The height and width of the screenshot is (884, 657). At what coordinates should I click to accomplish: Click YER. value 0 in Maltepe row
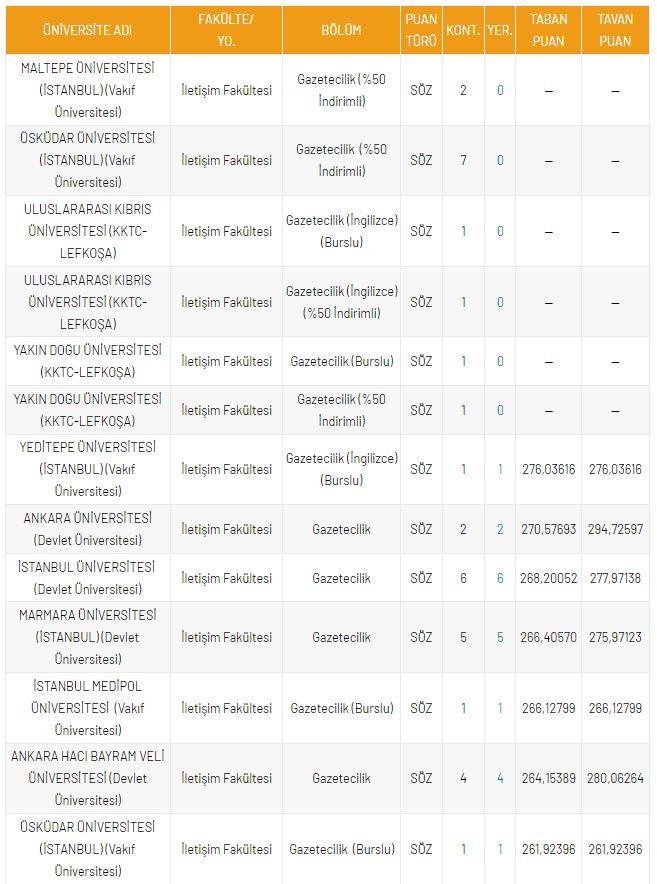(500, 90)
